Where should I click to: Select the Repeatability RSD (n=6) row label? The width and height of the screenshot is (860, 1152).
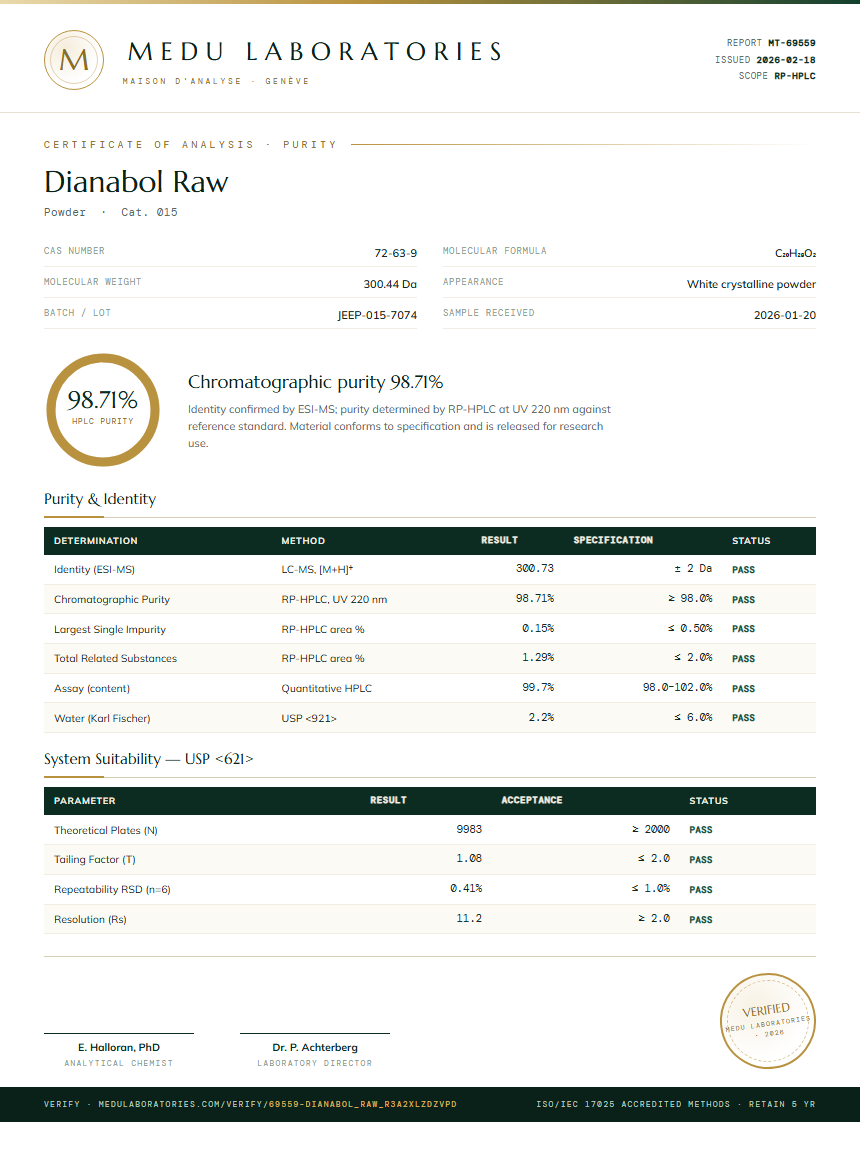click(x=112, y=889)
